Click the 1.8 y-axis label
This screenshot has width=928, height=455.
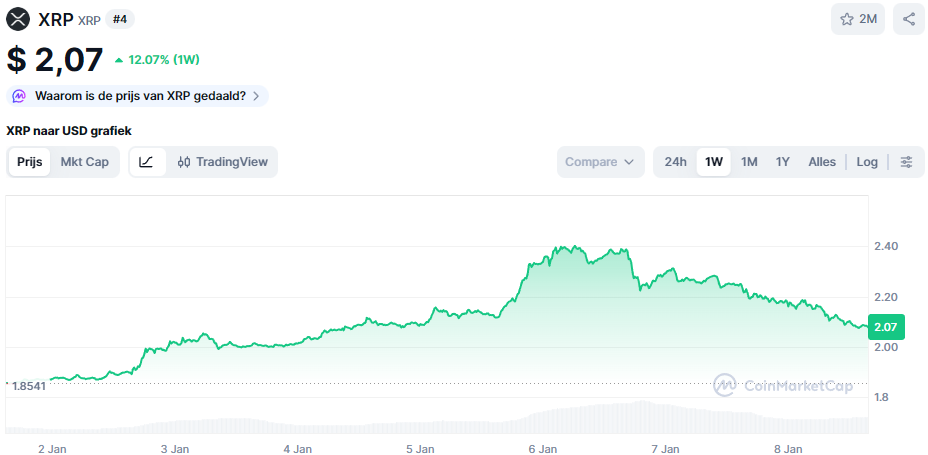click(882, 398)
